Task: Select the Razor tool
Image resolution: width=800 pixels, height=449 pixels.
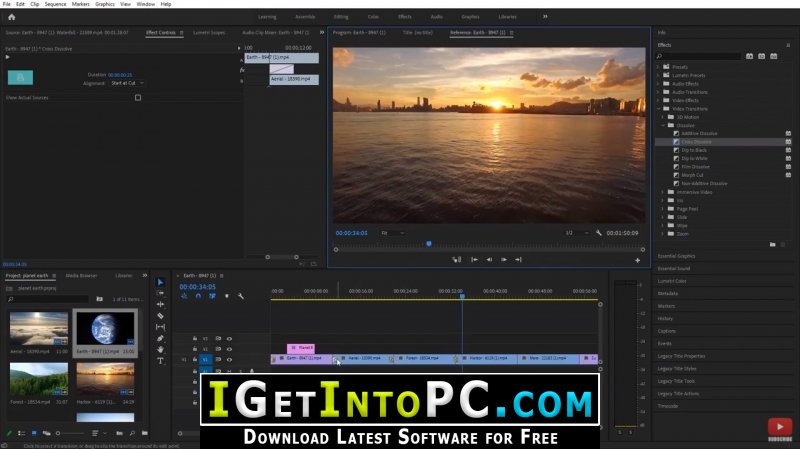Action: pyautogui.click(x=160, y=316)
